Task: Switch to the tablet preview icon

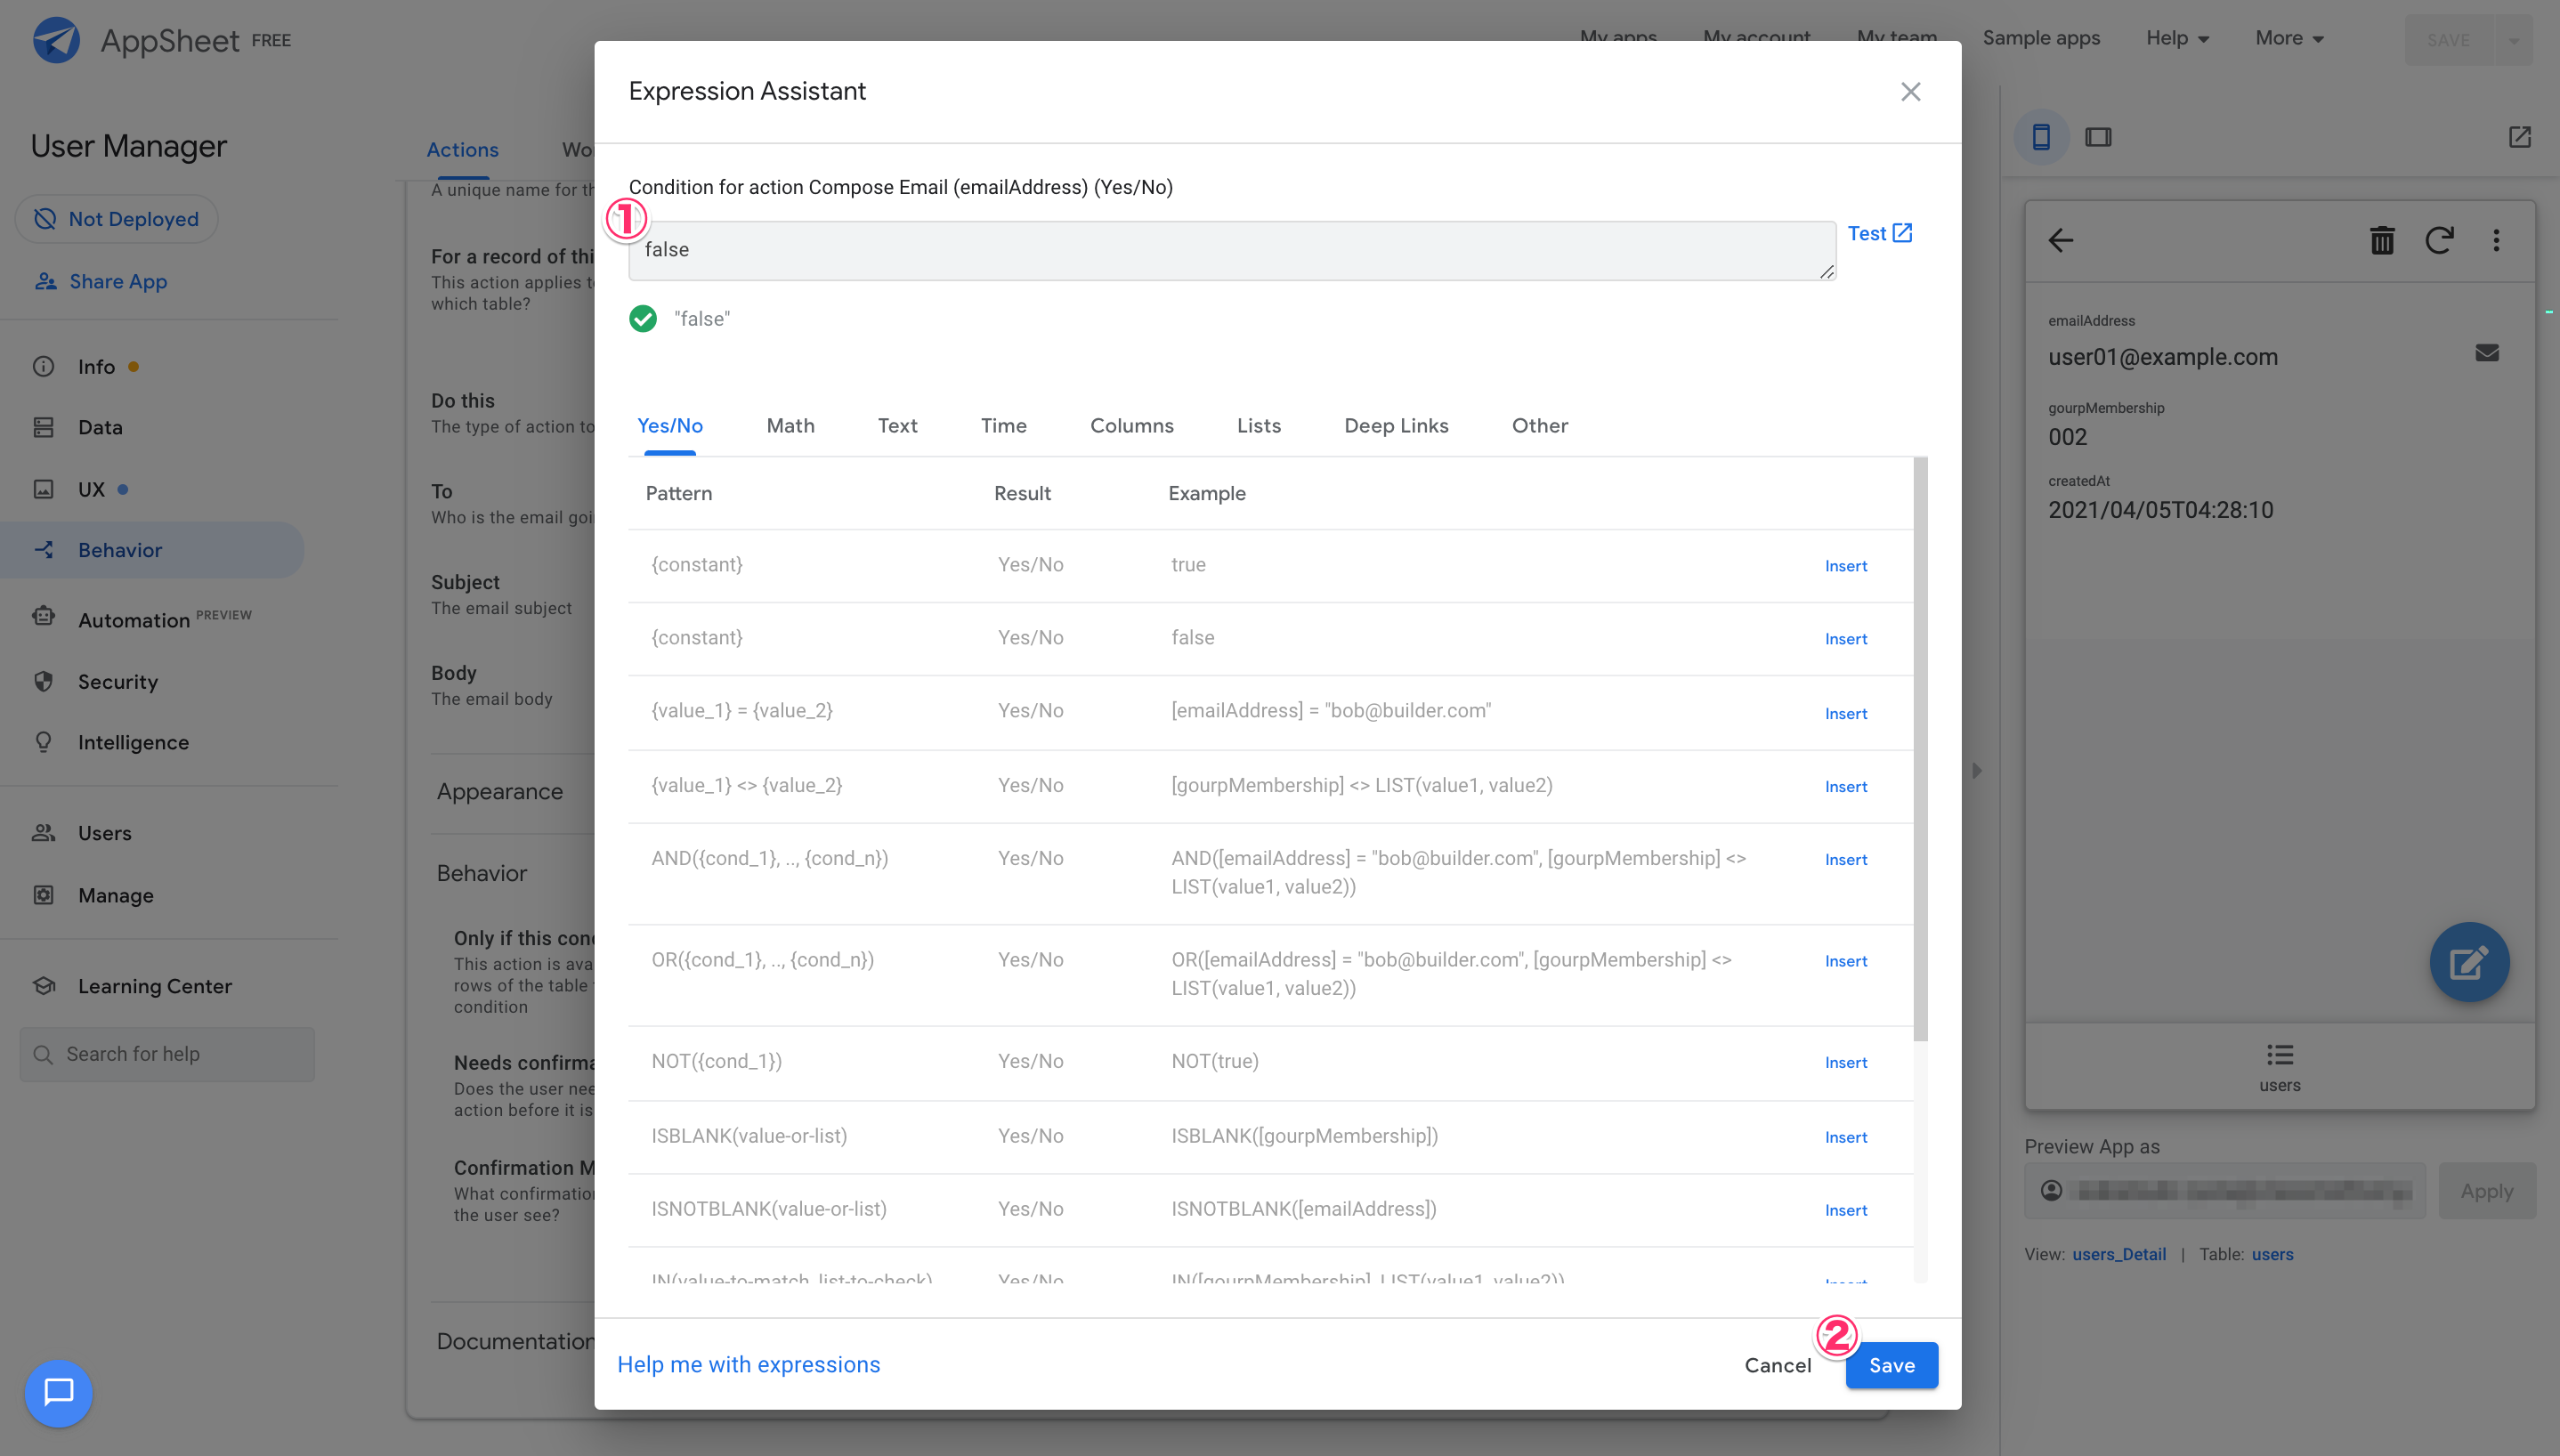Action: [2098, 137]
